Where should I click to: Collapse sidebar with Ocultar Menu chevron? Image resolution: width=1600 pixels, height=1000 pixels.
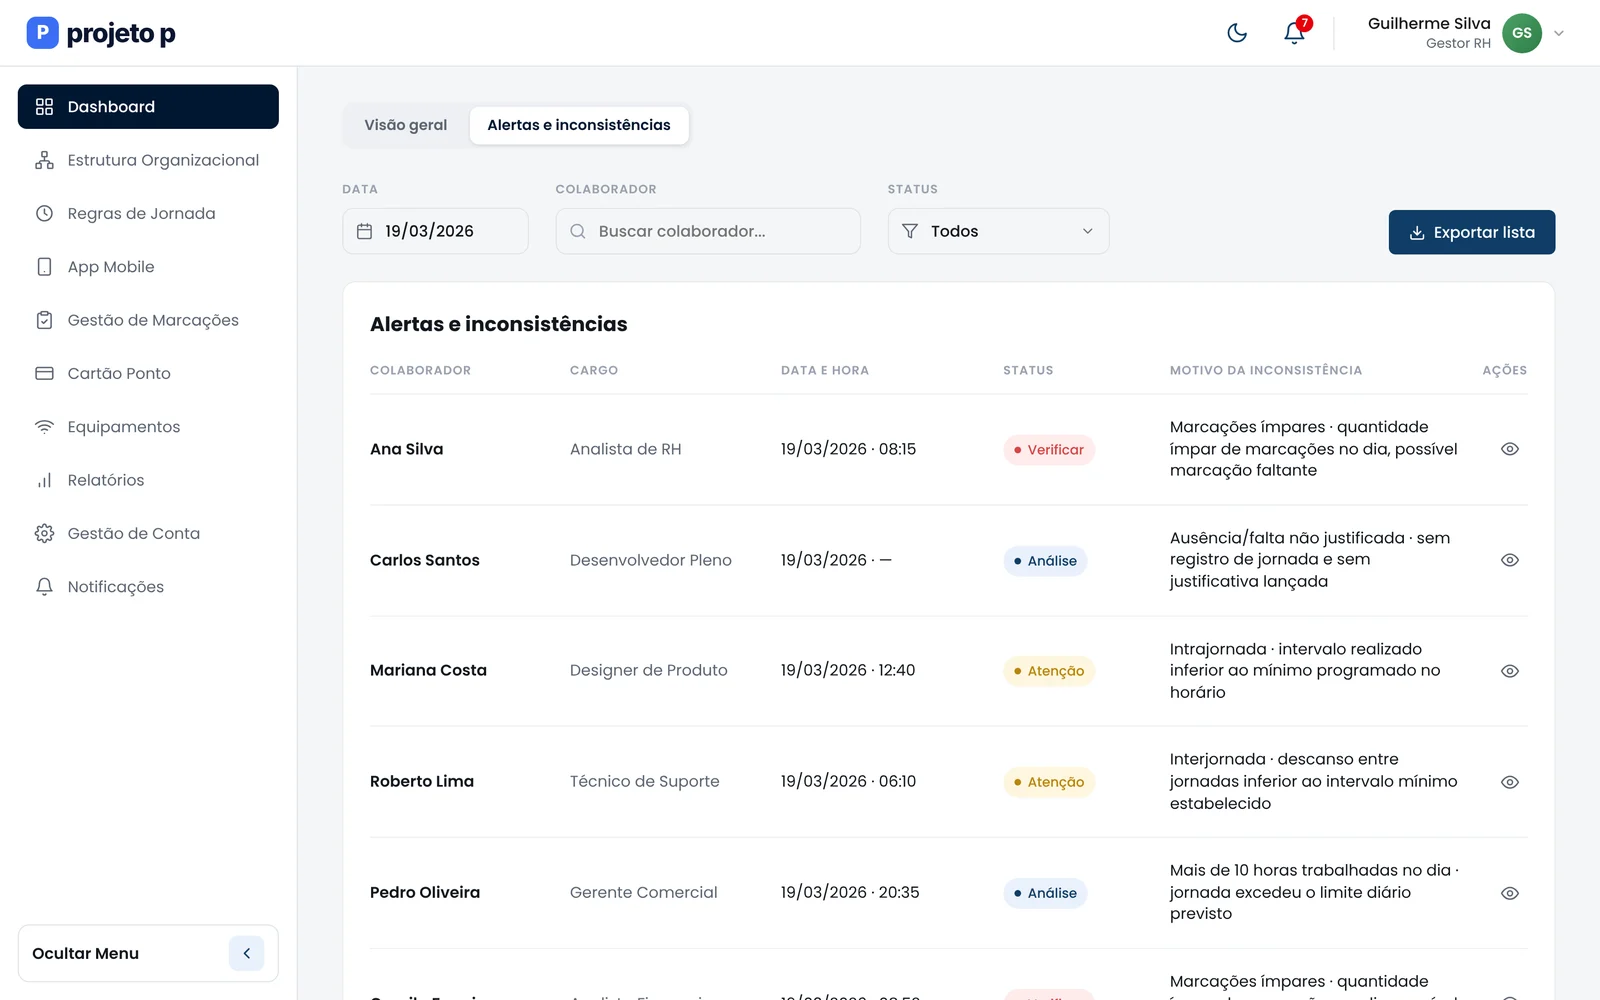246,953
